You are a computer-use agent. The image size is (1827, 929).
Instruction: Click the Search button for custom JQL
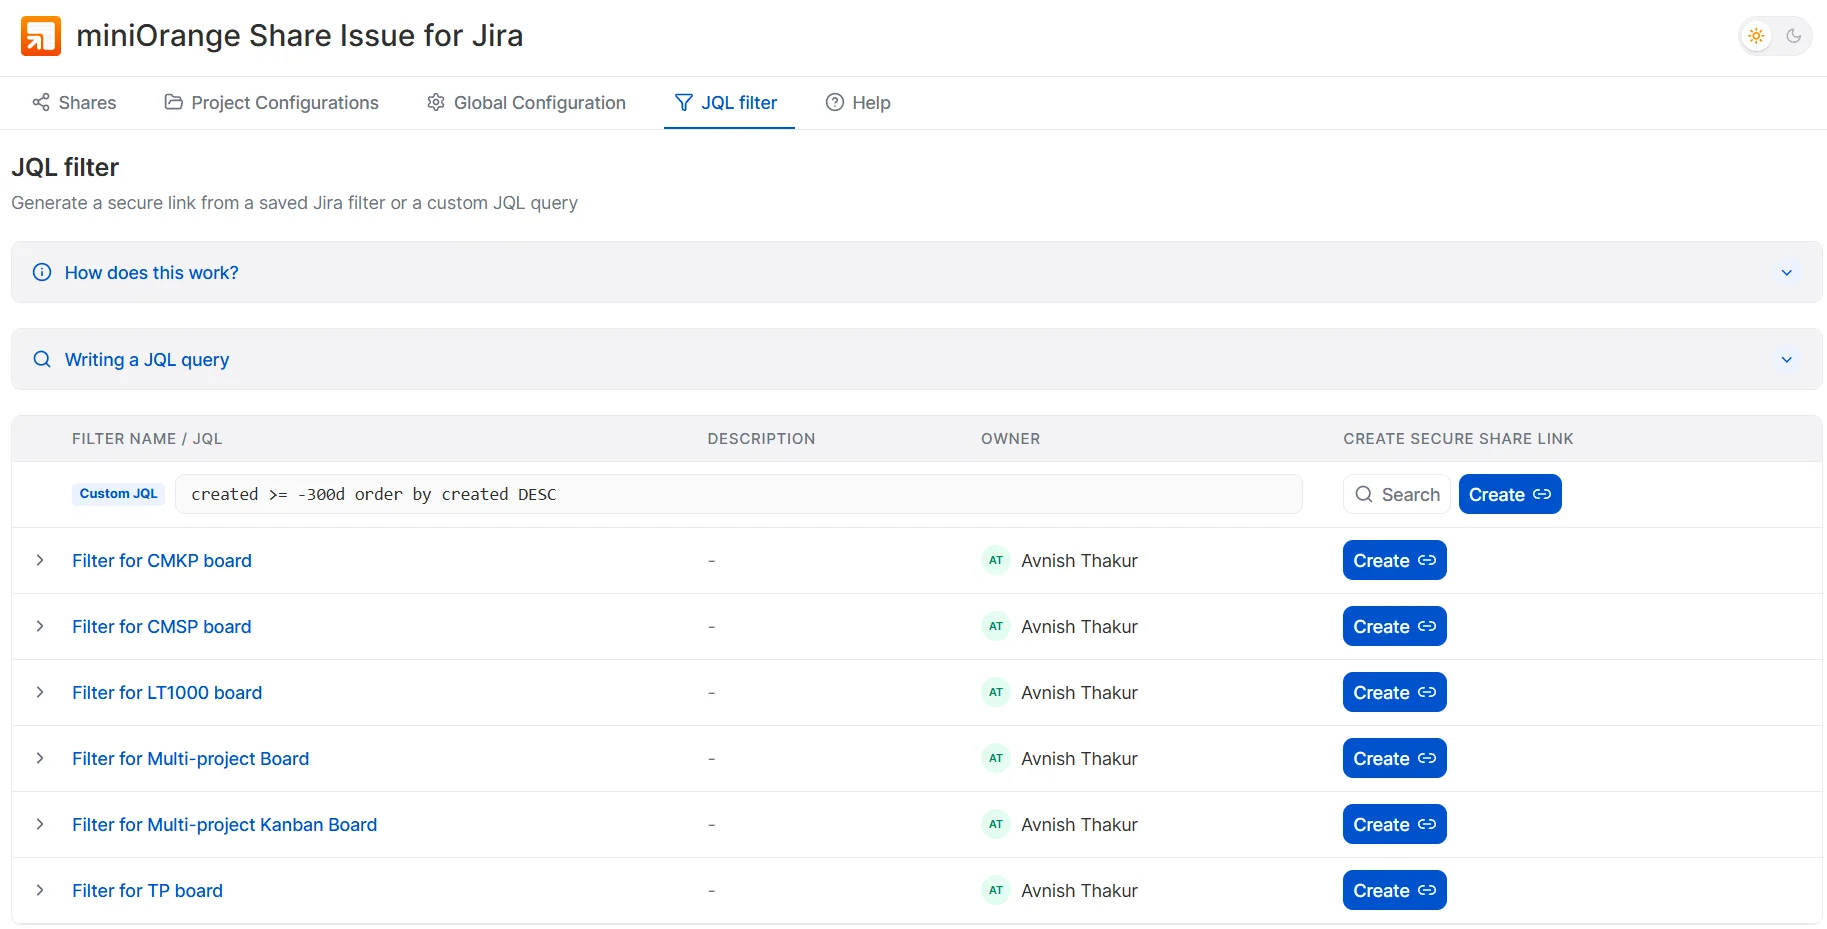pyautogui.click(x=1396, y=494)
